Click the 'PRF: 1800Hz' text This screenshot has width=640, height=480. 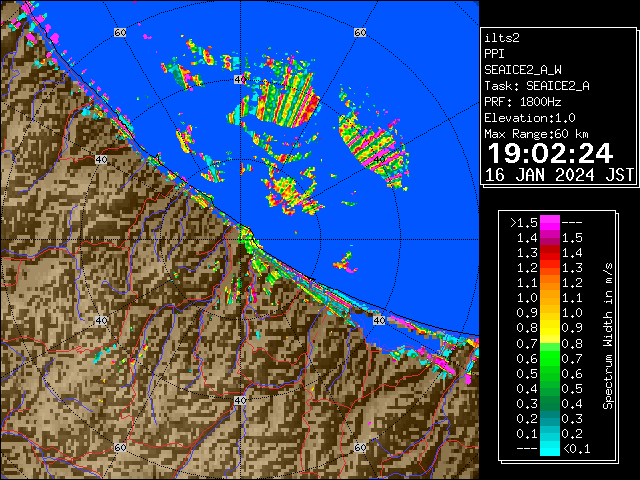(523, 102)
